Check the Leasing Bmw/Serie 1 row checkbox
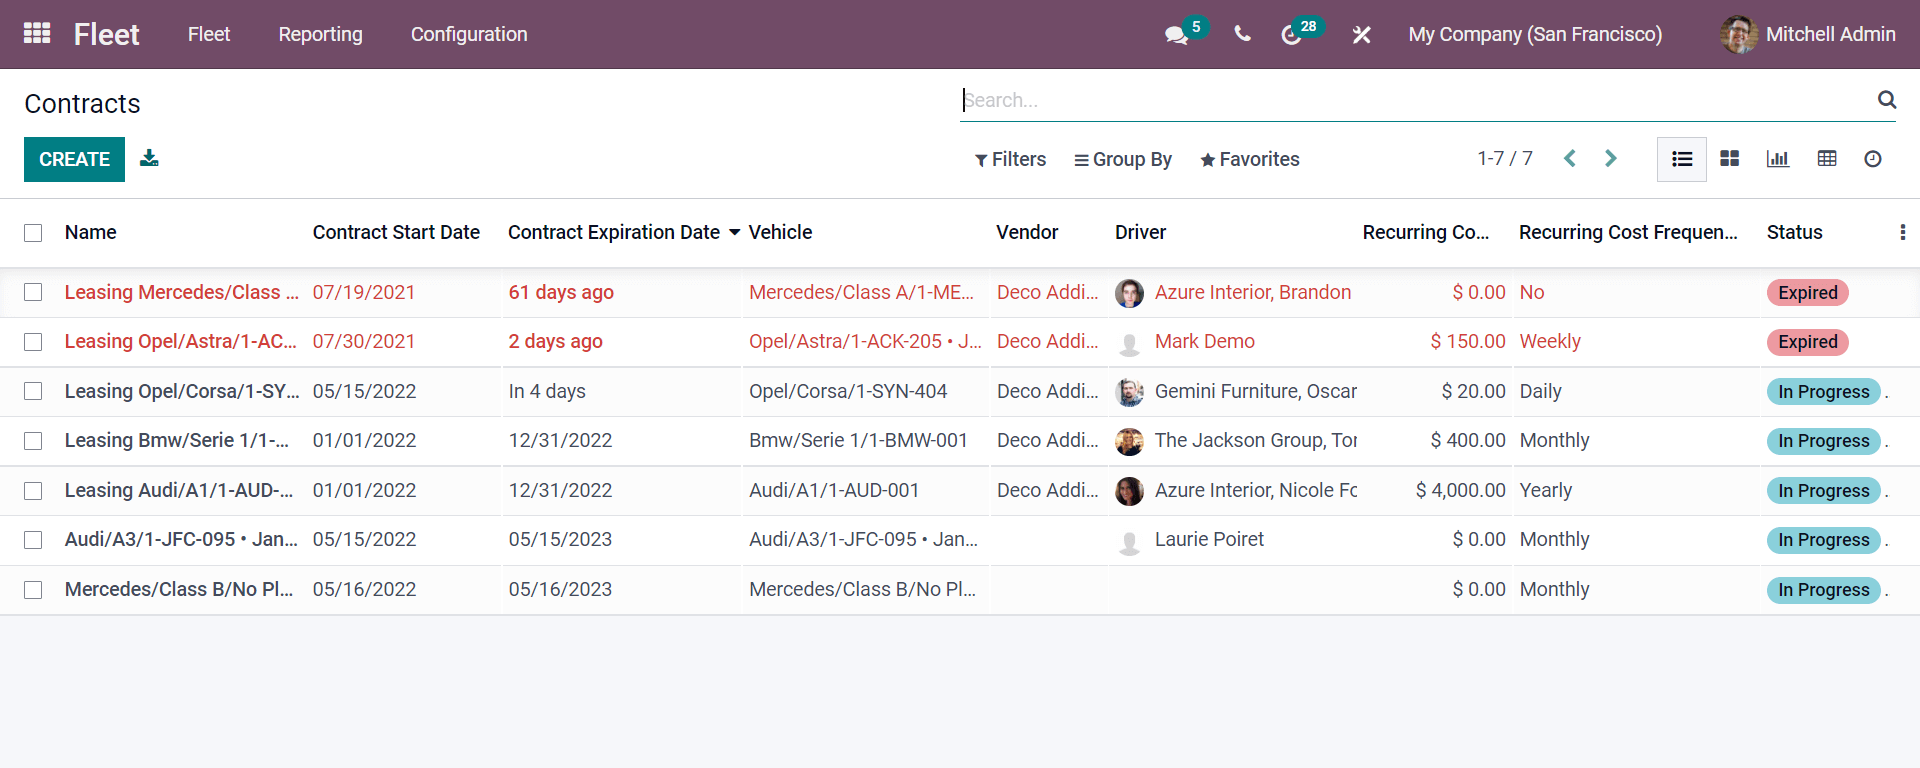Viewport: 1920px width, 768px height. click(33, 441)
